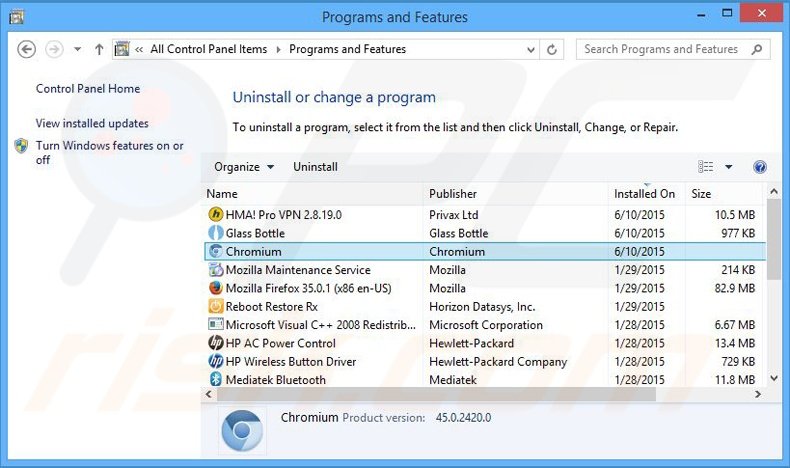Click product version 45.0.2420.0 value
The width and height of the screenshot is (790, 468).
click(463, 418)
